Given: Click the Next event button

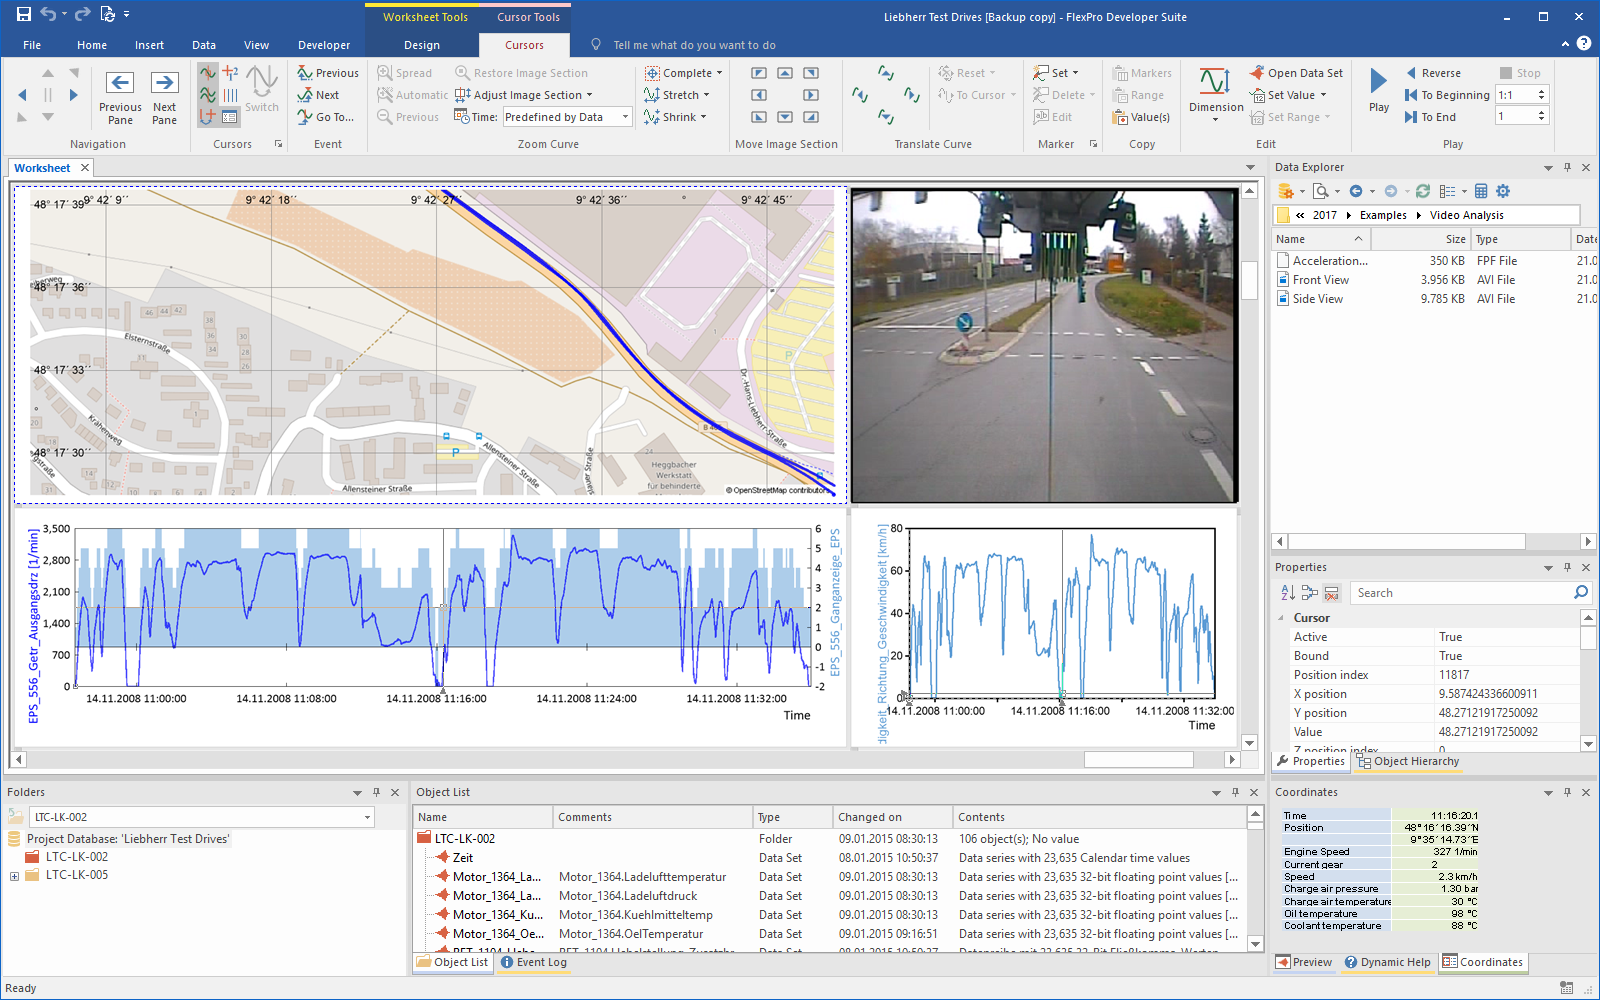Looking at the screenshot, I should pyautogui.click(x=325, y=94).
